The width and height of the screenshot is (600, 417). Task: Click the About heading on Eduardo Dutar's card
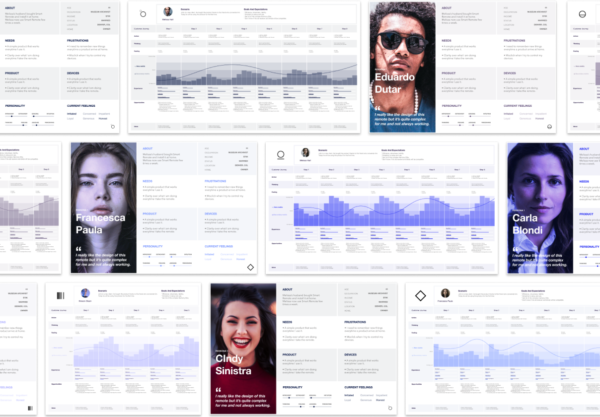click(445, 8)
